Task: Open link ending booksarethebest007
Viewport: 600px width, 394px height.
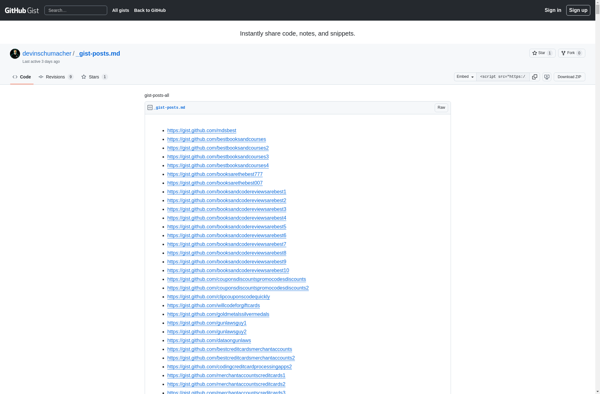Action: [215, 183]
